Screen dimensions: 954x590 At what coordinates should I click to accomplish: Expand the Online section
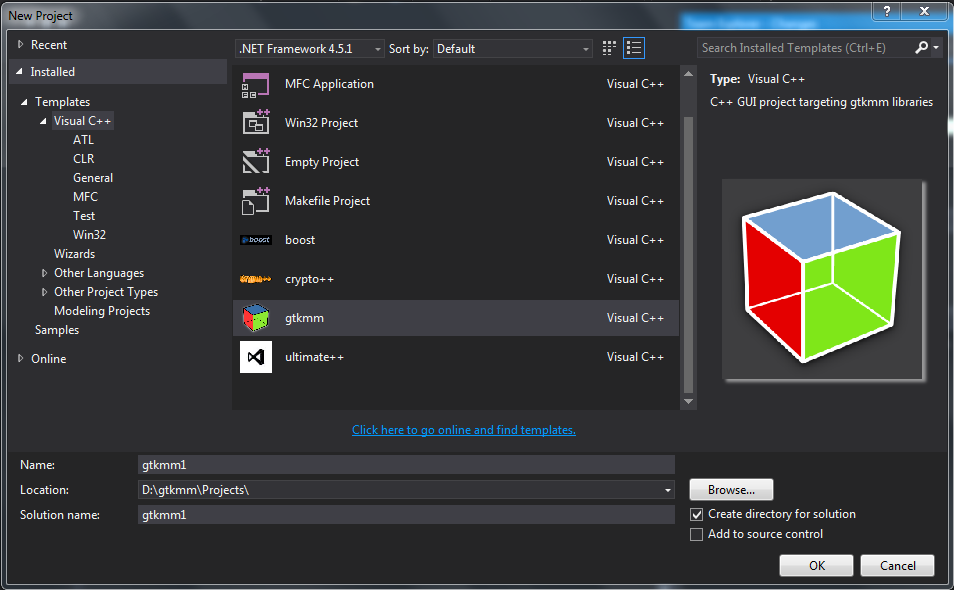(x=20, y=359)
